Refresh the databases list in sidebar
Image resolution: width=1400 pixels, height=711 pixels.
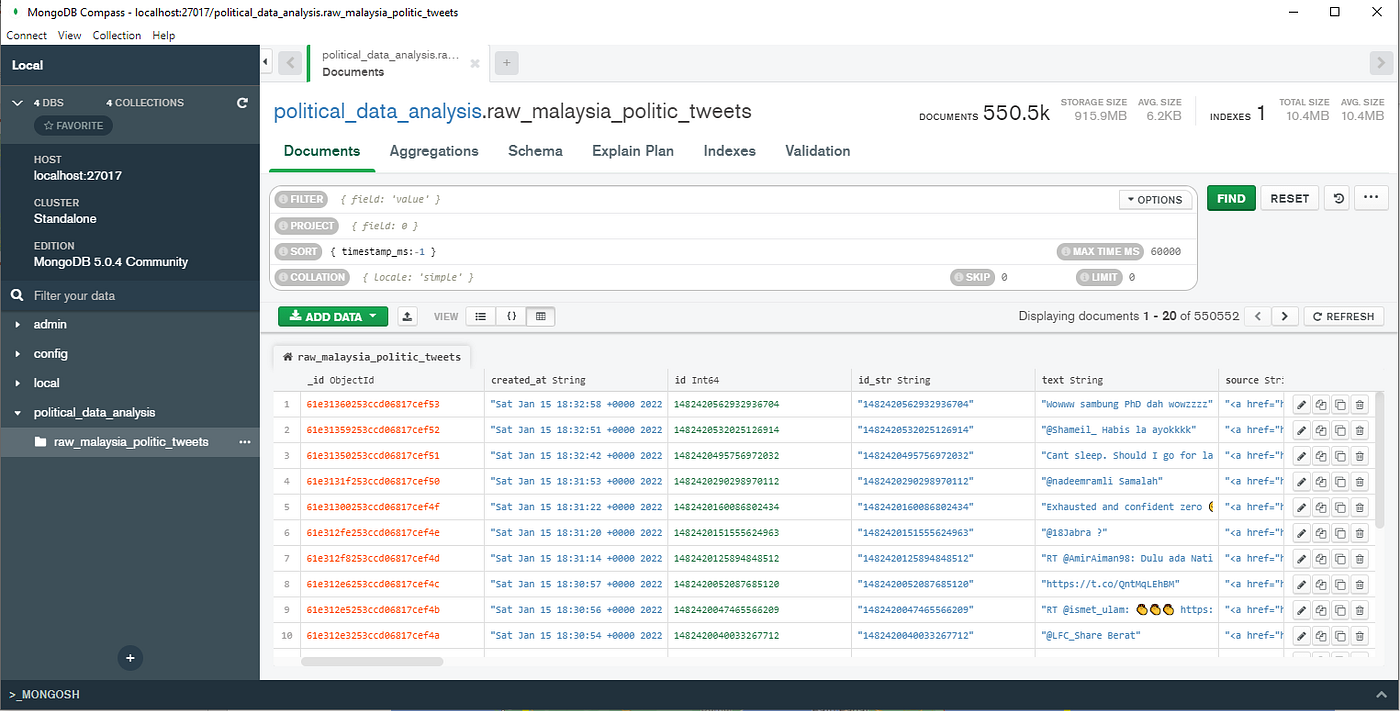(x=242, y=103)
